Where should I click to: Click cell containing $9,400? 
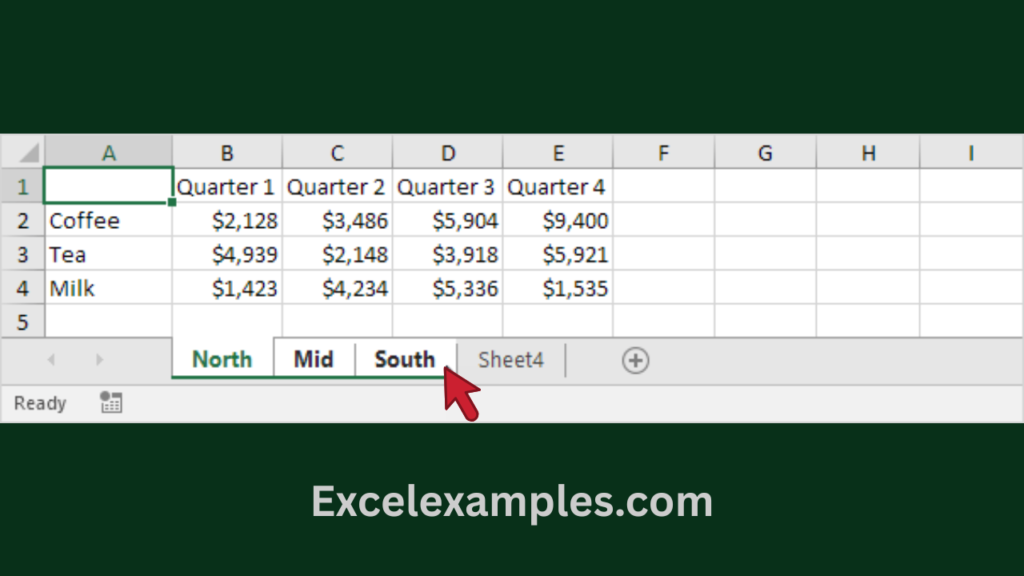click(x=558, y=221)
